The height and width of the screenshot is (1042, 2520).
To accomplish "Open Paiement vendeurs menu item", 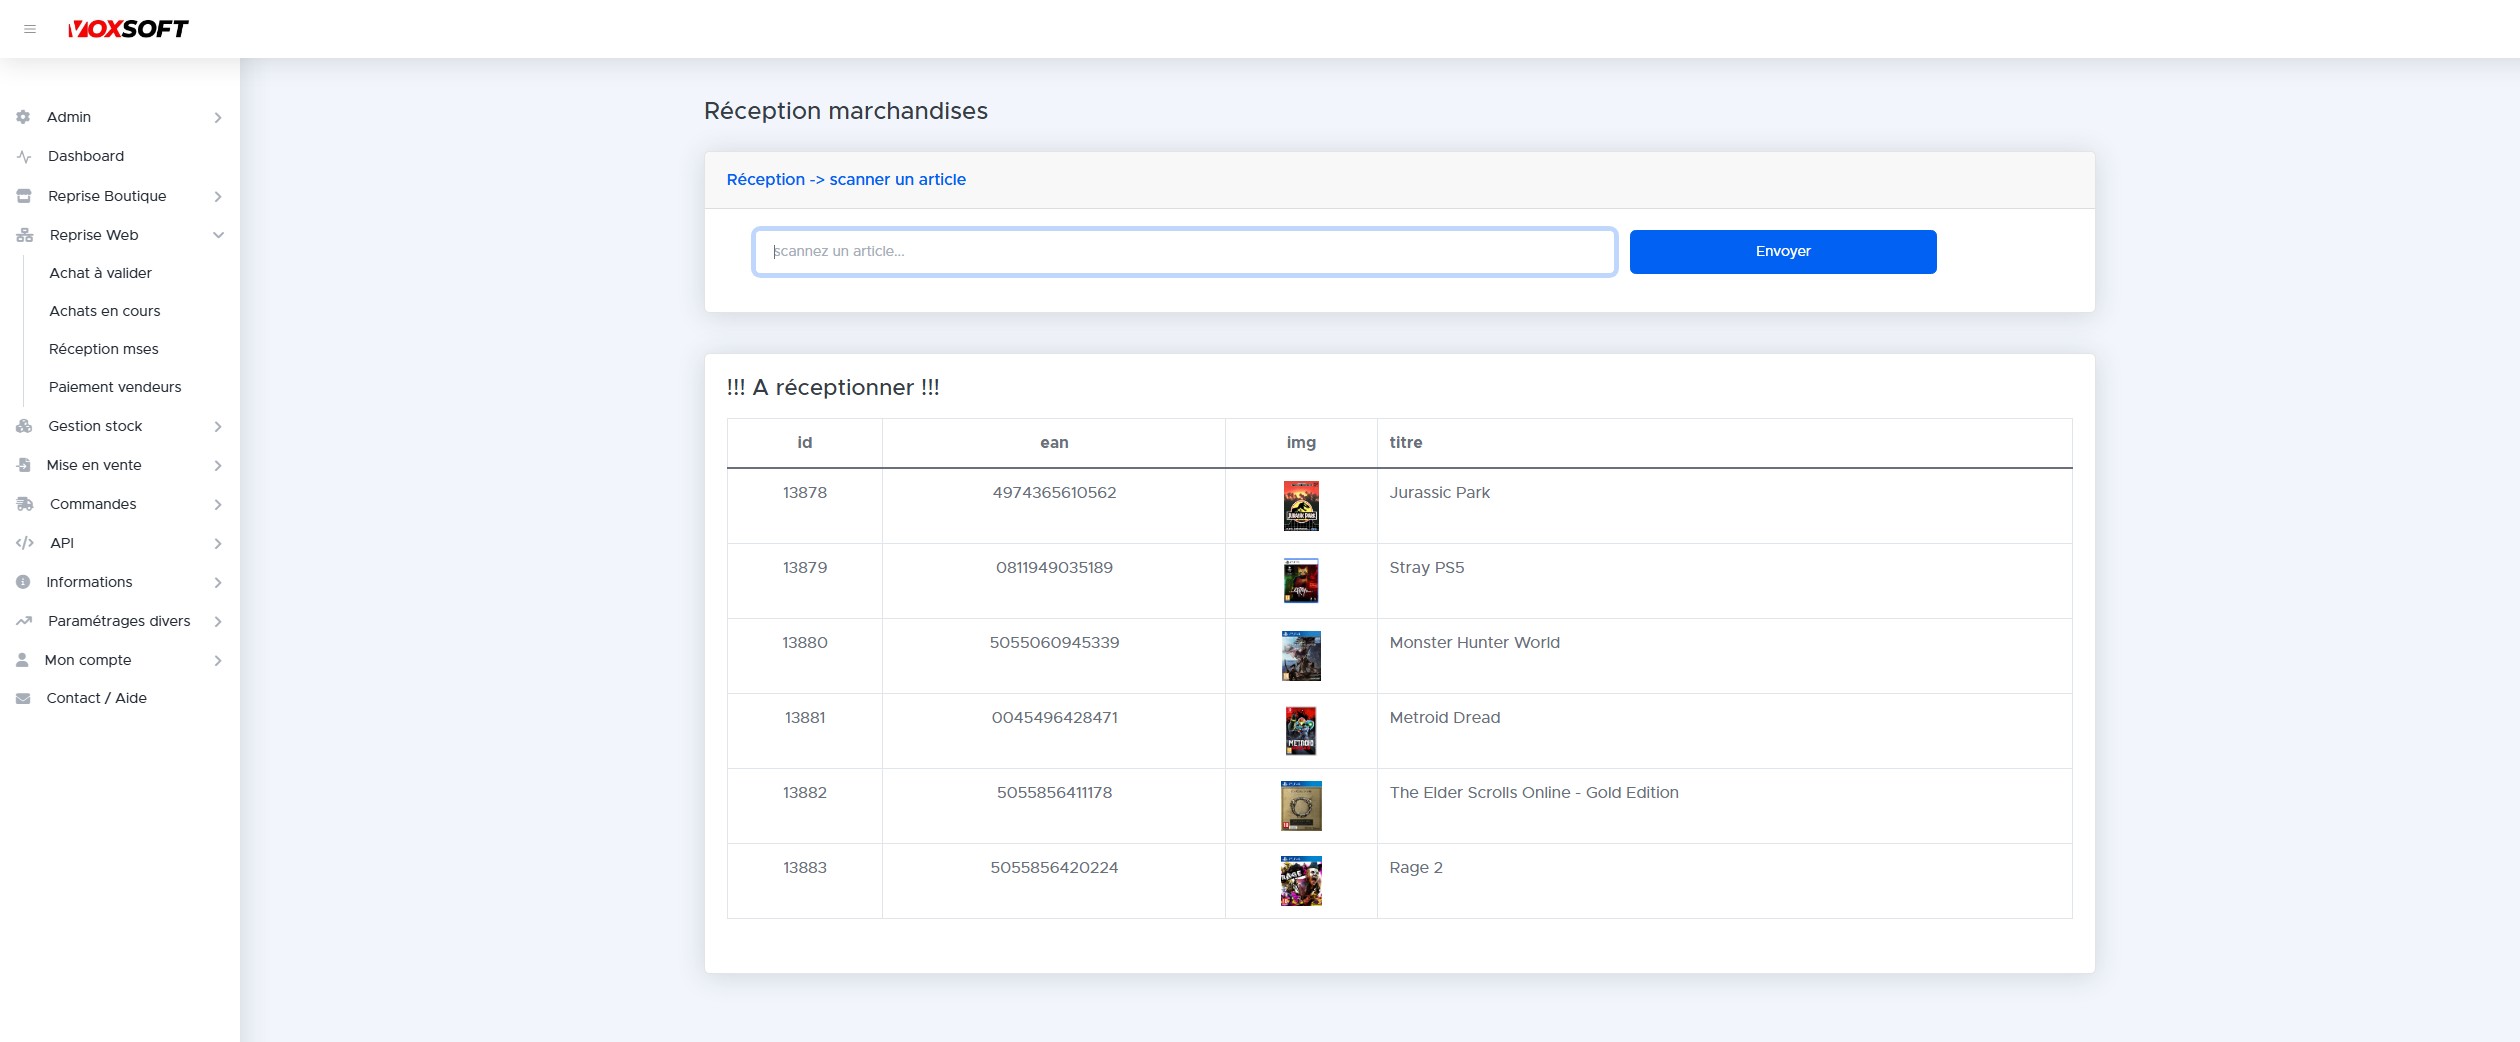I will point(115,387).
